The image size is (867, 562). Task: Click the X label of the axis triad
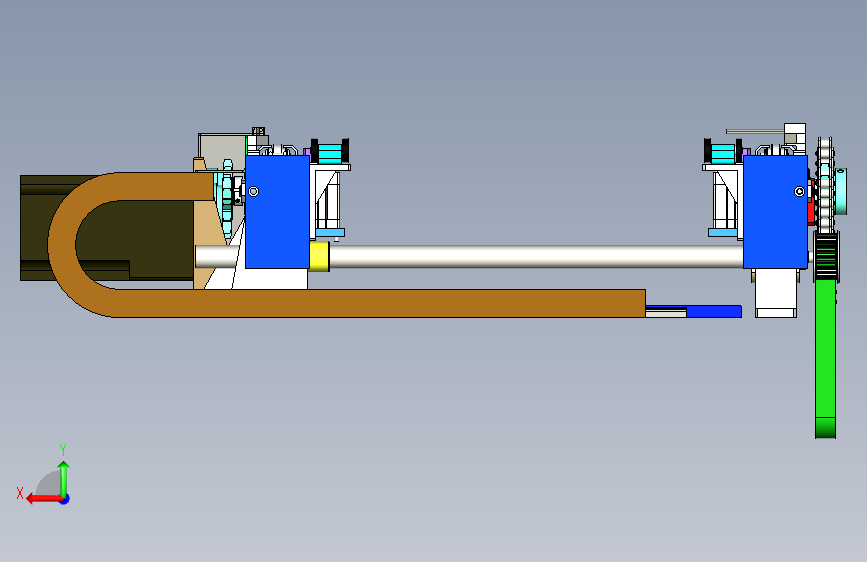tap(20, 493)
